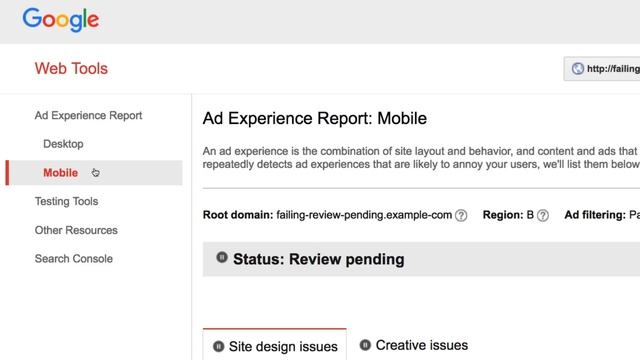The image size is (640, 360).
Task: Open the site selector showing http://failing
Action: (602, 69)
